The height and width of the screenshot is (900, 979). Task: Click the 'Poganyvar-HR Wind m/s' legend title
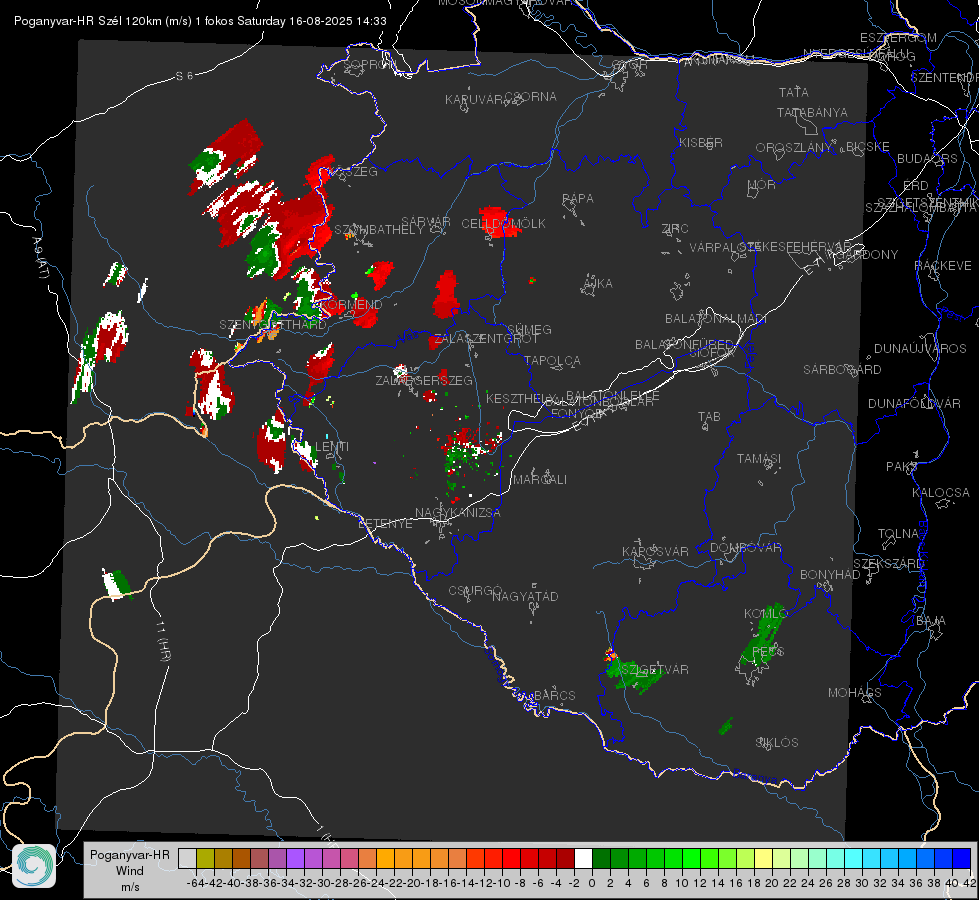pyautogui.click(x=130, y=871)
